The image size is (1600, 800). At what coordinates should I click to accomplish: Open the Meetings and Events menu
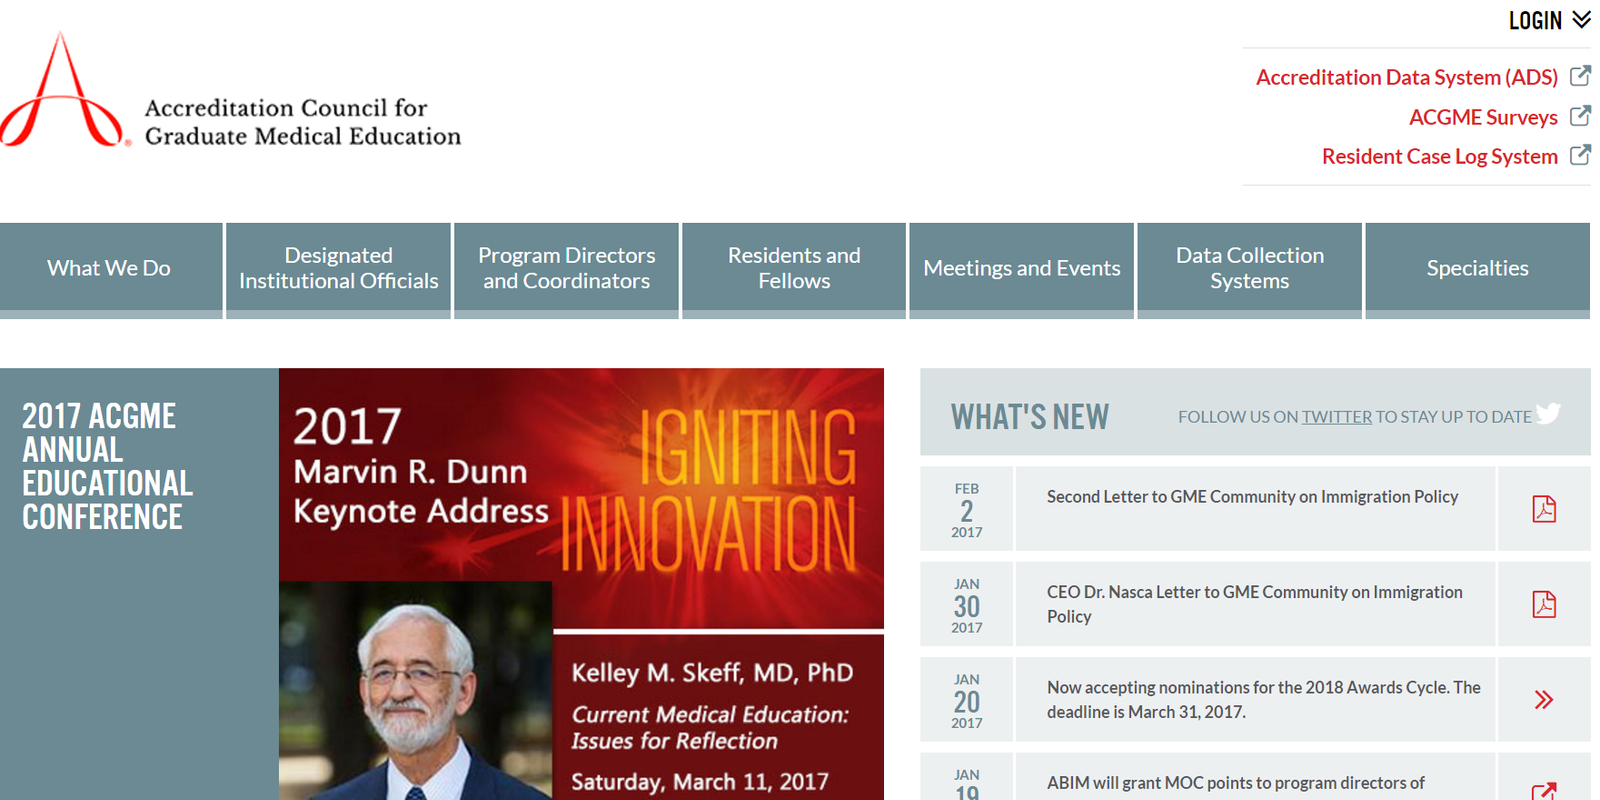[x=1022, y=270]
